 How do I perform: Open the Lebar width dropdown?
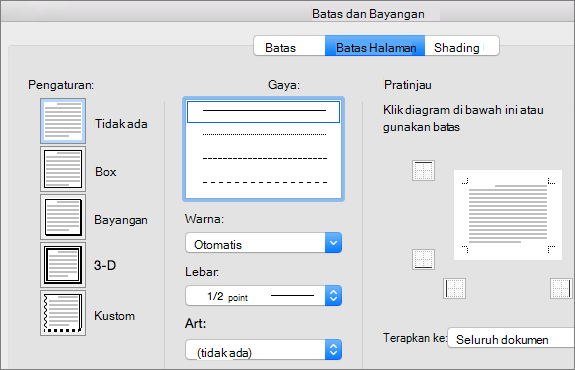[264, 296]
